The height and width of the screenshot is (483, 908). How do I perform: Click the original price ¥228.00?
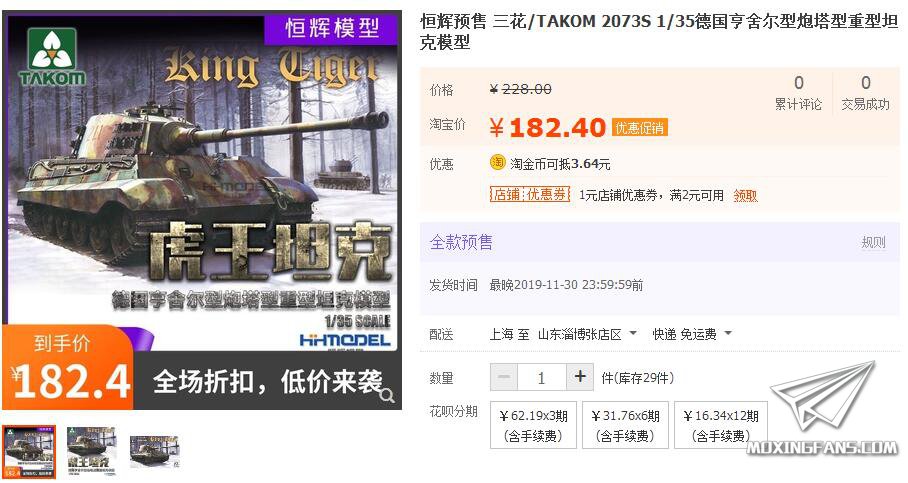pos(521,89)
